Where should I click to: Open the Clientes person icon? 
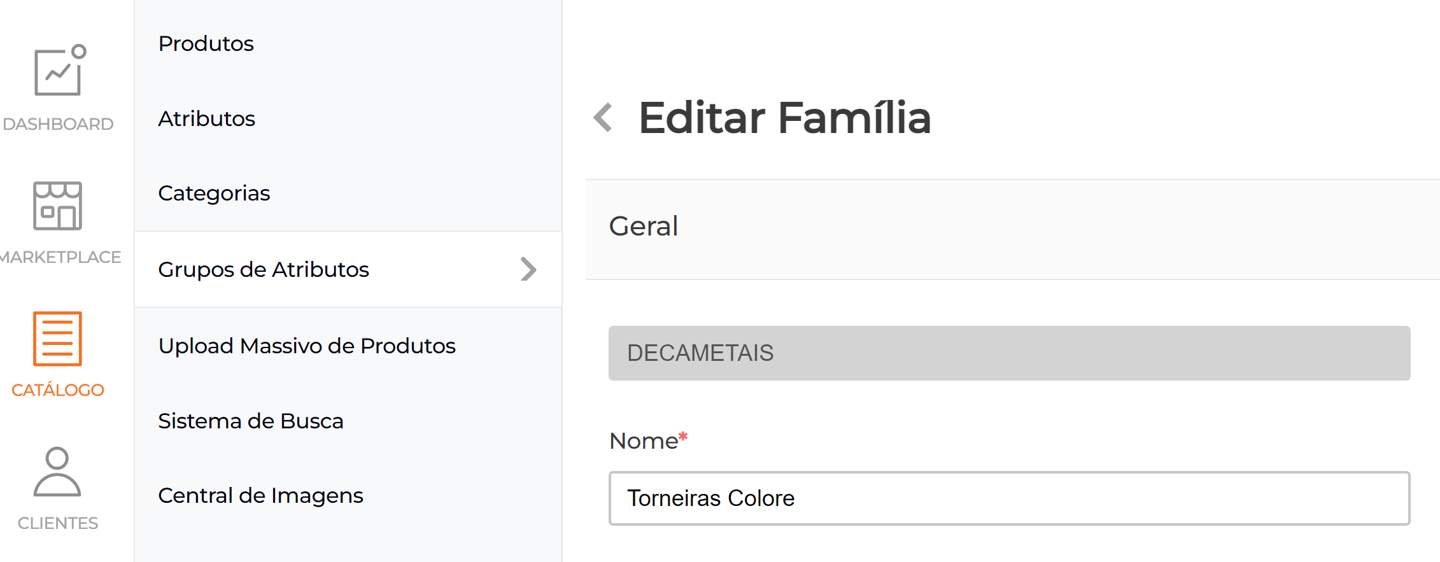pyautogui.click(x=57, y=472)
